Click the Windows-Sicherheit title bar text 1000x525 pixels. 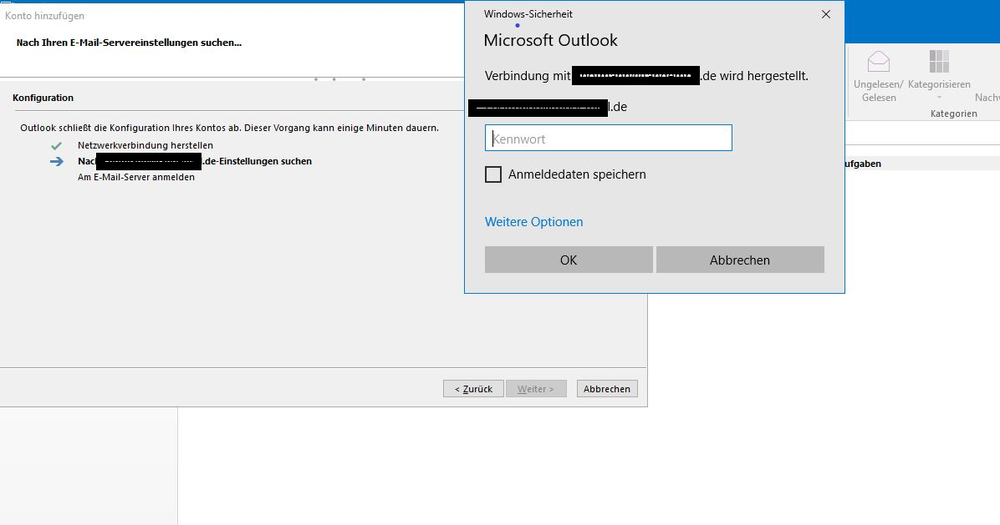(528, 14)
